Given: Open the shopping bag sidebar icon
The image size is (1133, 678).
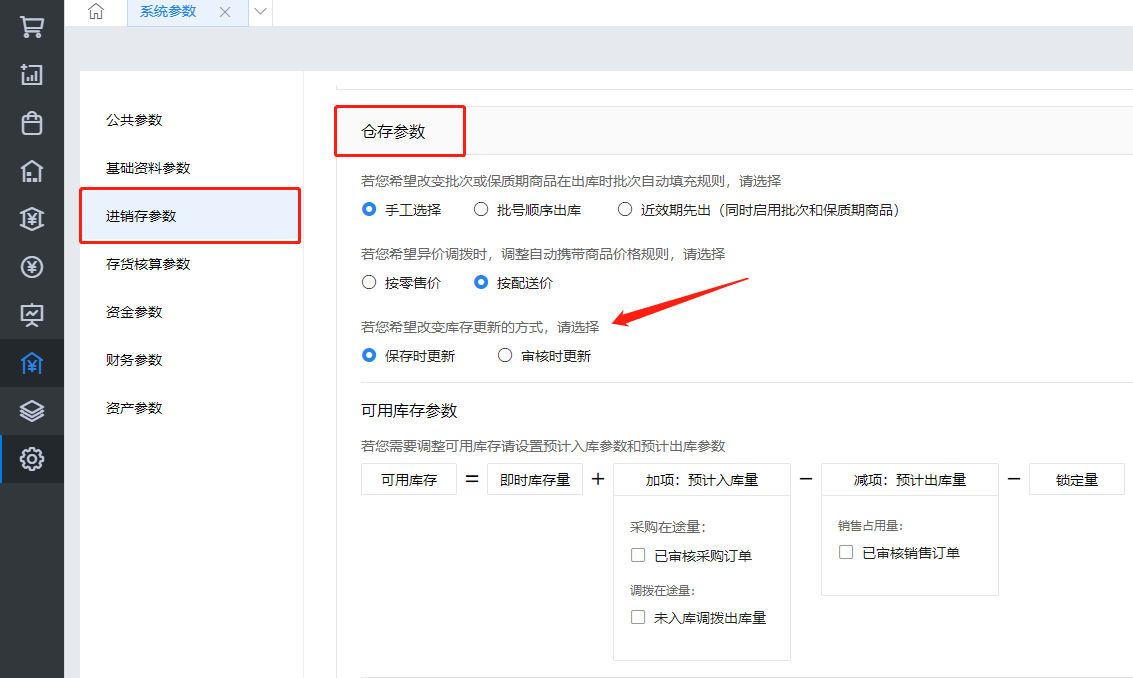Looking at the screenshot, I should [32, 123].
